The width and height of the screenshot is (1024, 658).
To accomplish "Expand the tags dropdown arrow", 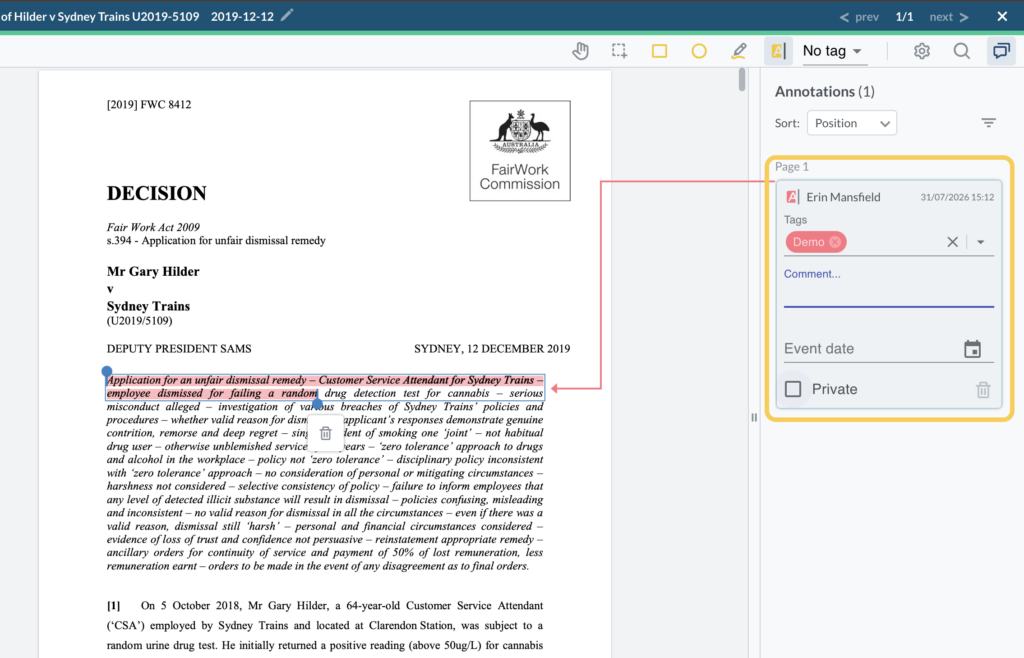I will coord(980,242).
